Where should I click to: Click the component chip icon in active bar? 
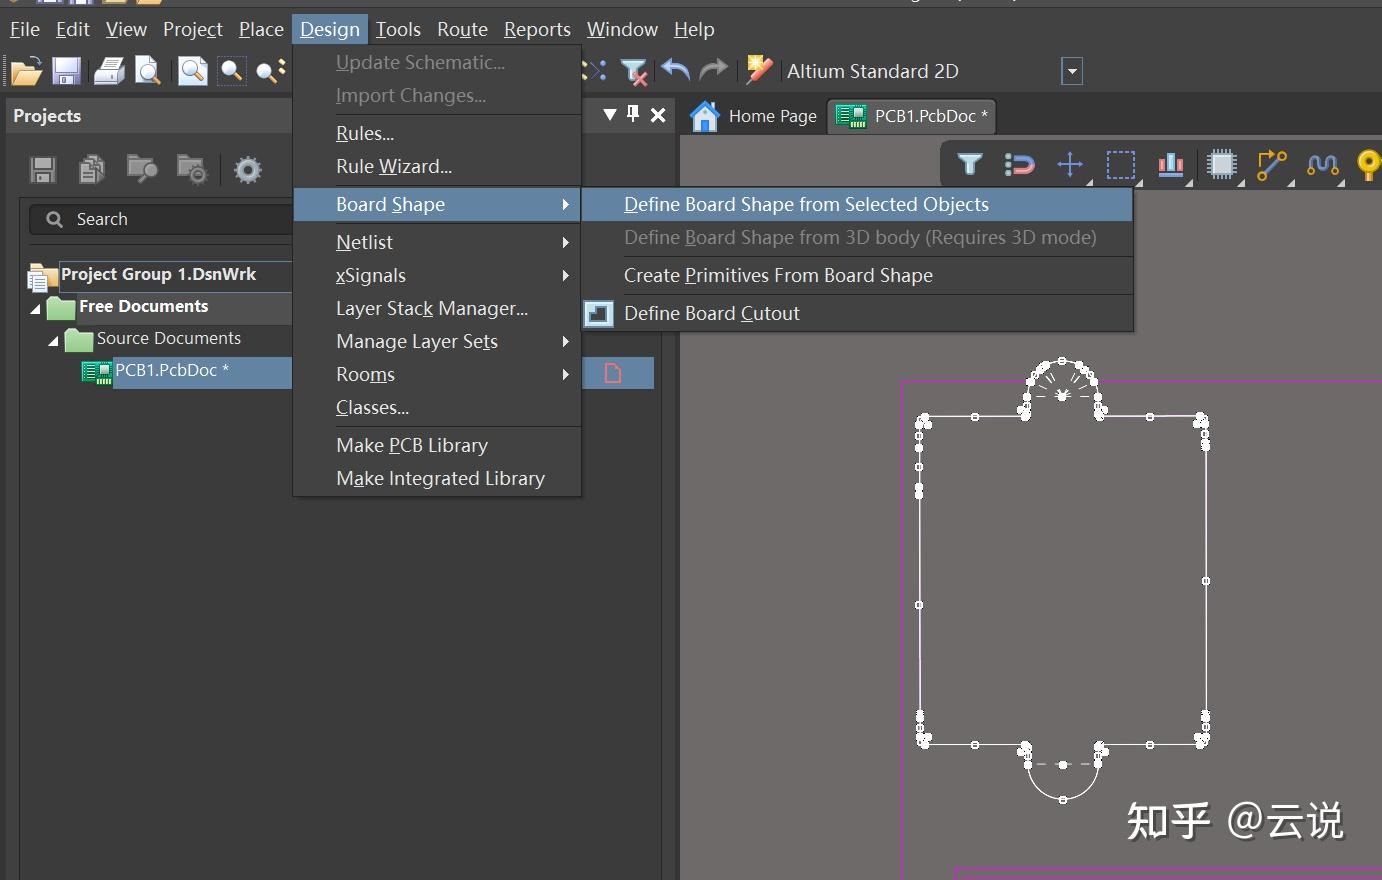[1222, 164]
